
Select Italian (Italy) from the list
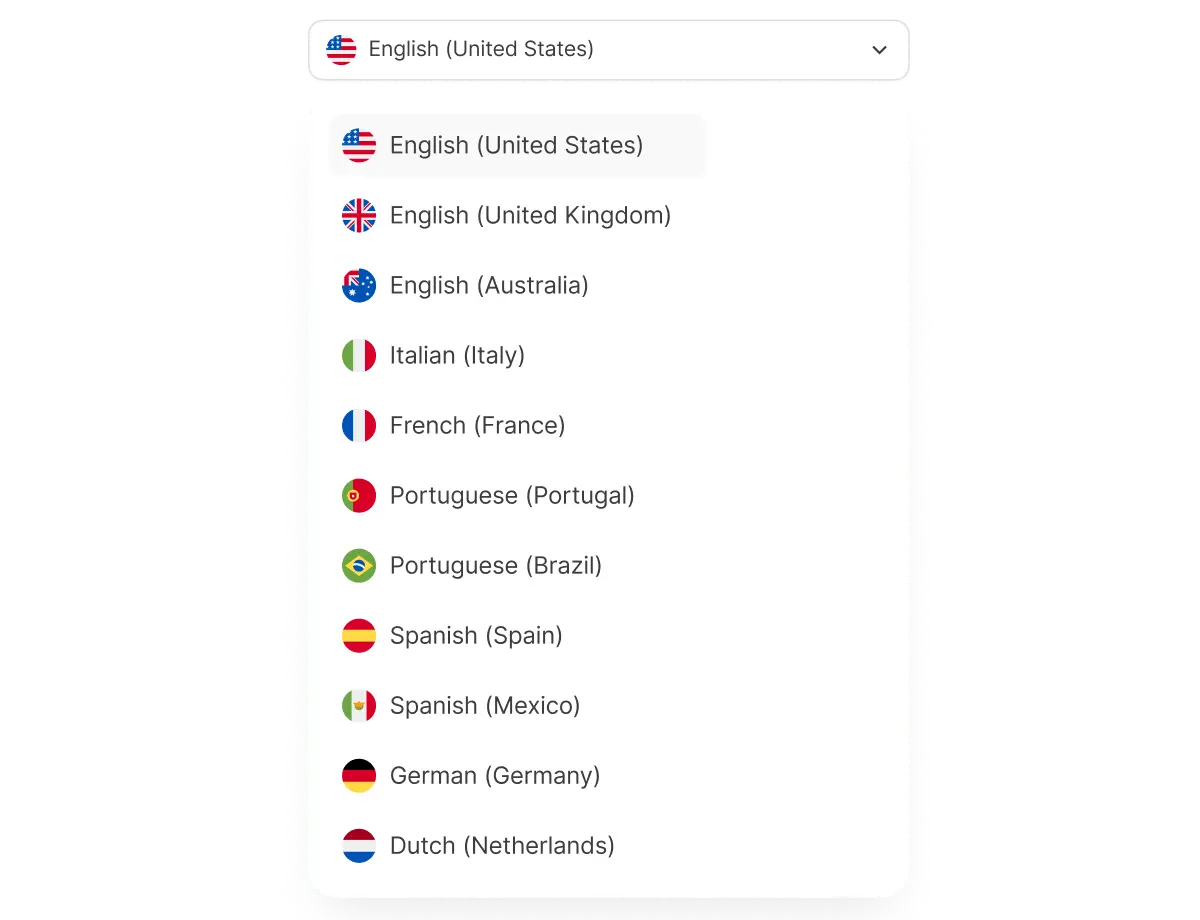tap(457, 355)
